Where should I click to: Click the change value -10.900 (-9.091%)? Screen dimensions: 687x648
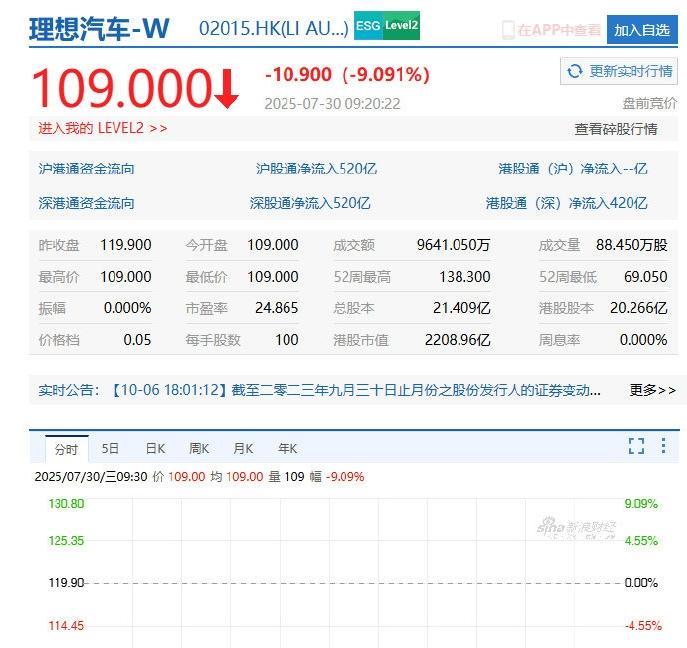[x=347, y=74]
